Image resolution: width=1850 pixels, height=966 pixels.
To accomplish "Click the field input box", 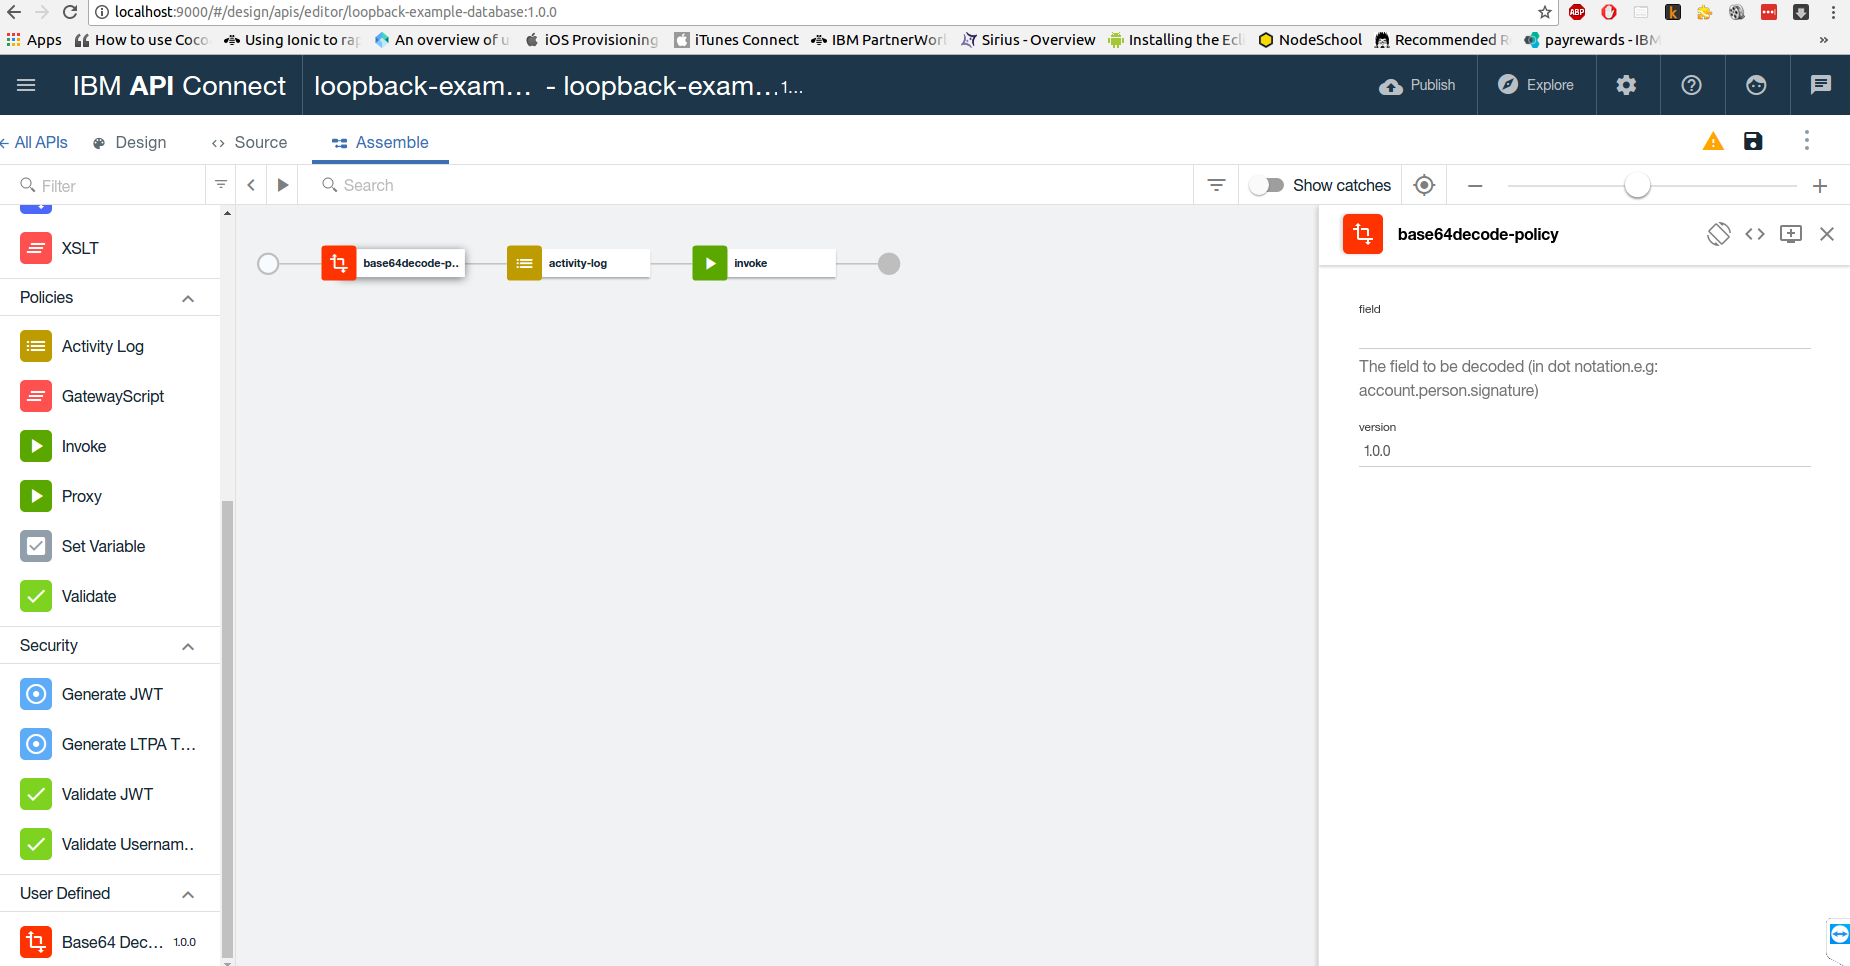I will pos(1584,334).
